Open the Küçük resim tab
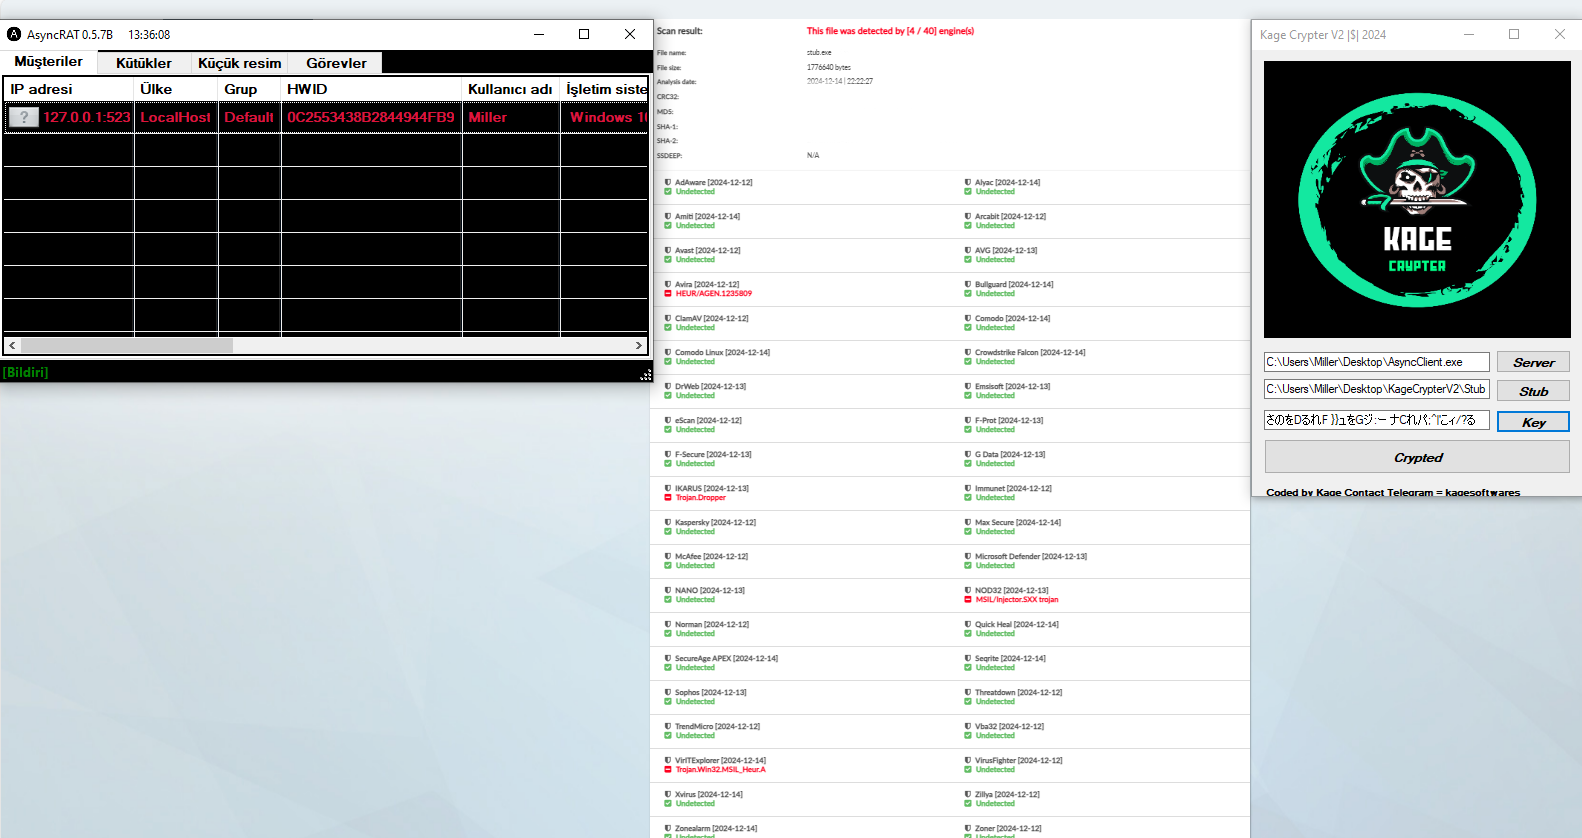The image size is (1582, 838). click(x=240, y=63)
